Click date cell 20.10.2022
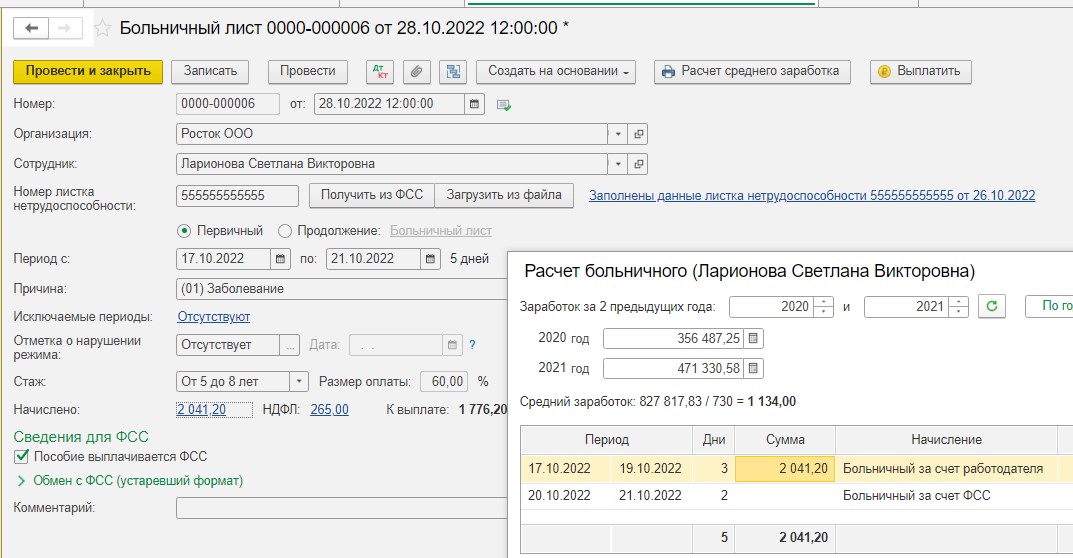The width and height of the screenshot is (1073, 558). tap(559, 496)
